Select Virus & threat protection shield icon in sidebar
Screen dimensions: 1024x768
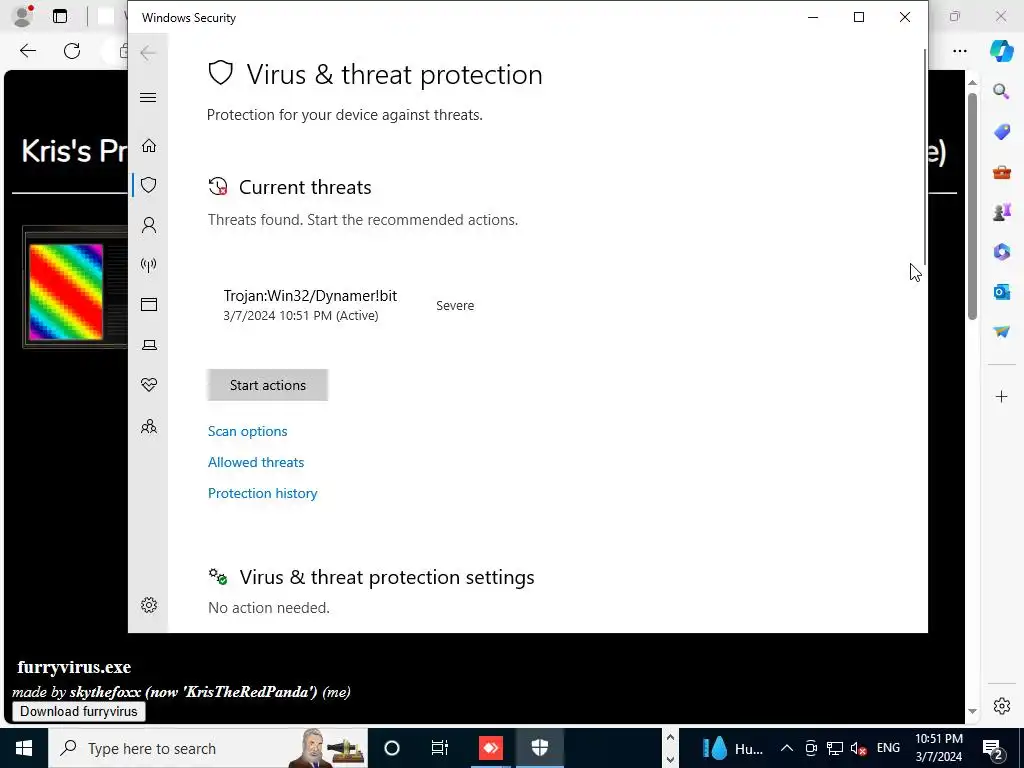(149, 185)
